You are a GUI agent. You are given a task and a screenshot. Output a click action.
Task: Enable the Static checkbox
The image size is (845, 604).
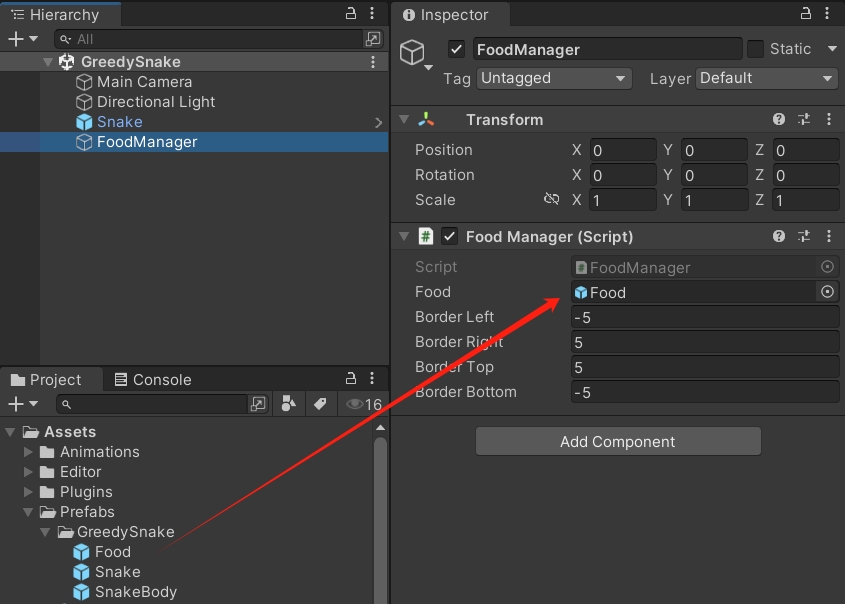[756, 49]
